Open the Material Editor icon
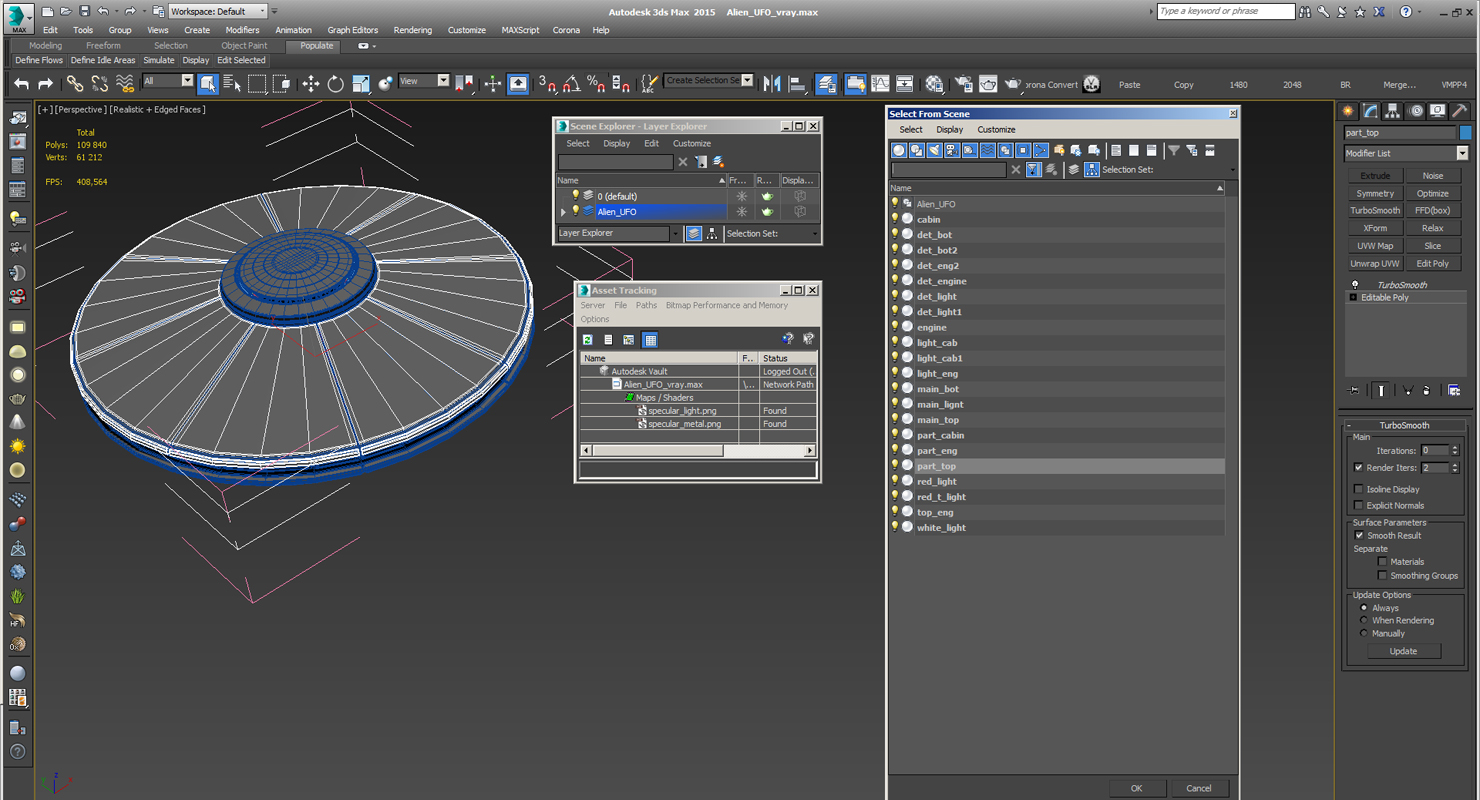This screenshot has height=800, width=1480. [934, 84]
